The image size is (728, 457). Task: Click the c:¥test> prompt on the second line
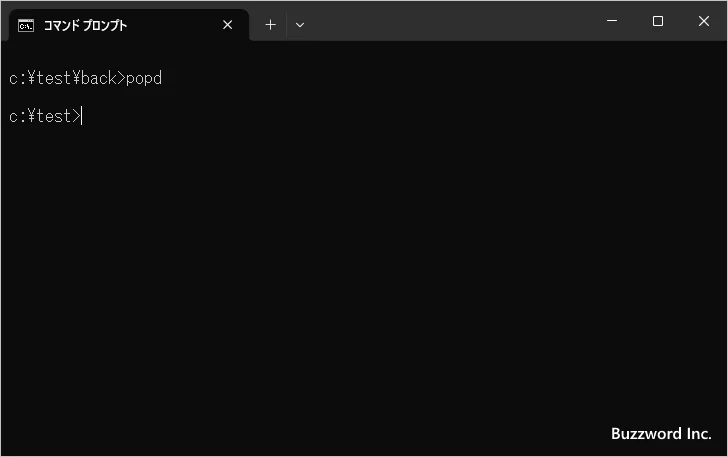pos(43,117)
